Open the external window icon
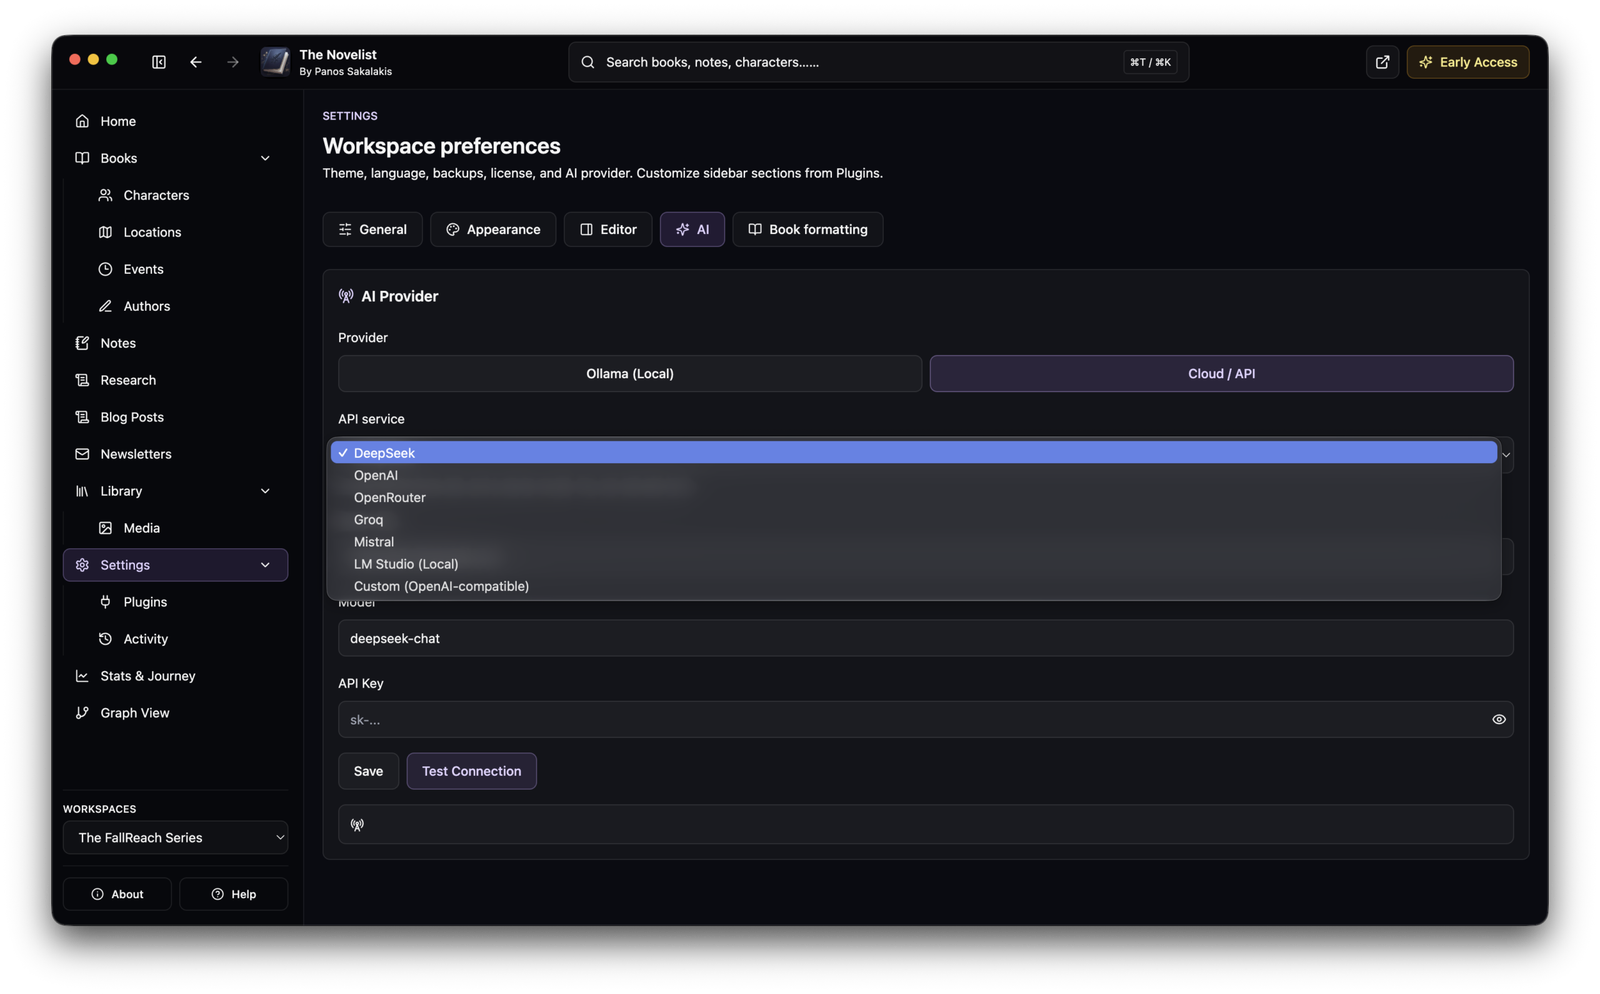1600x994 pixels. [1382, 62]
